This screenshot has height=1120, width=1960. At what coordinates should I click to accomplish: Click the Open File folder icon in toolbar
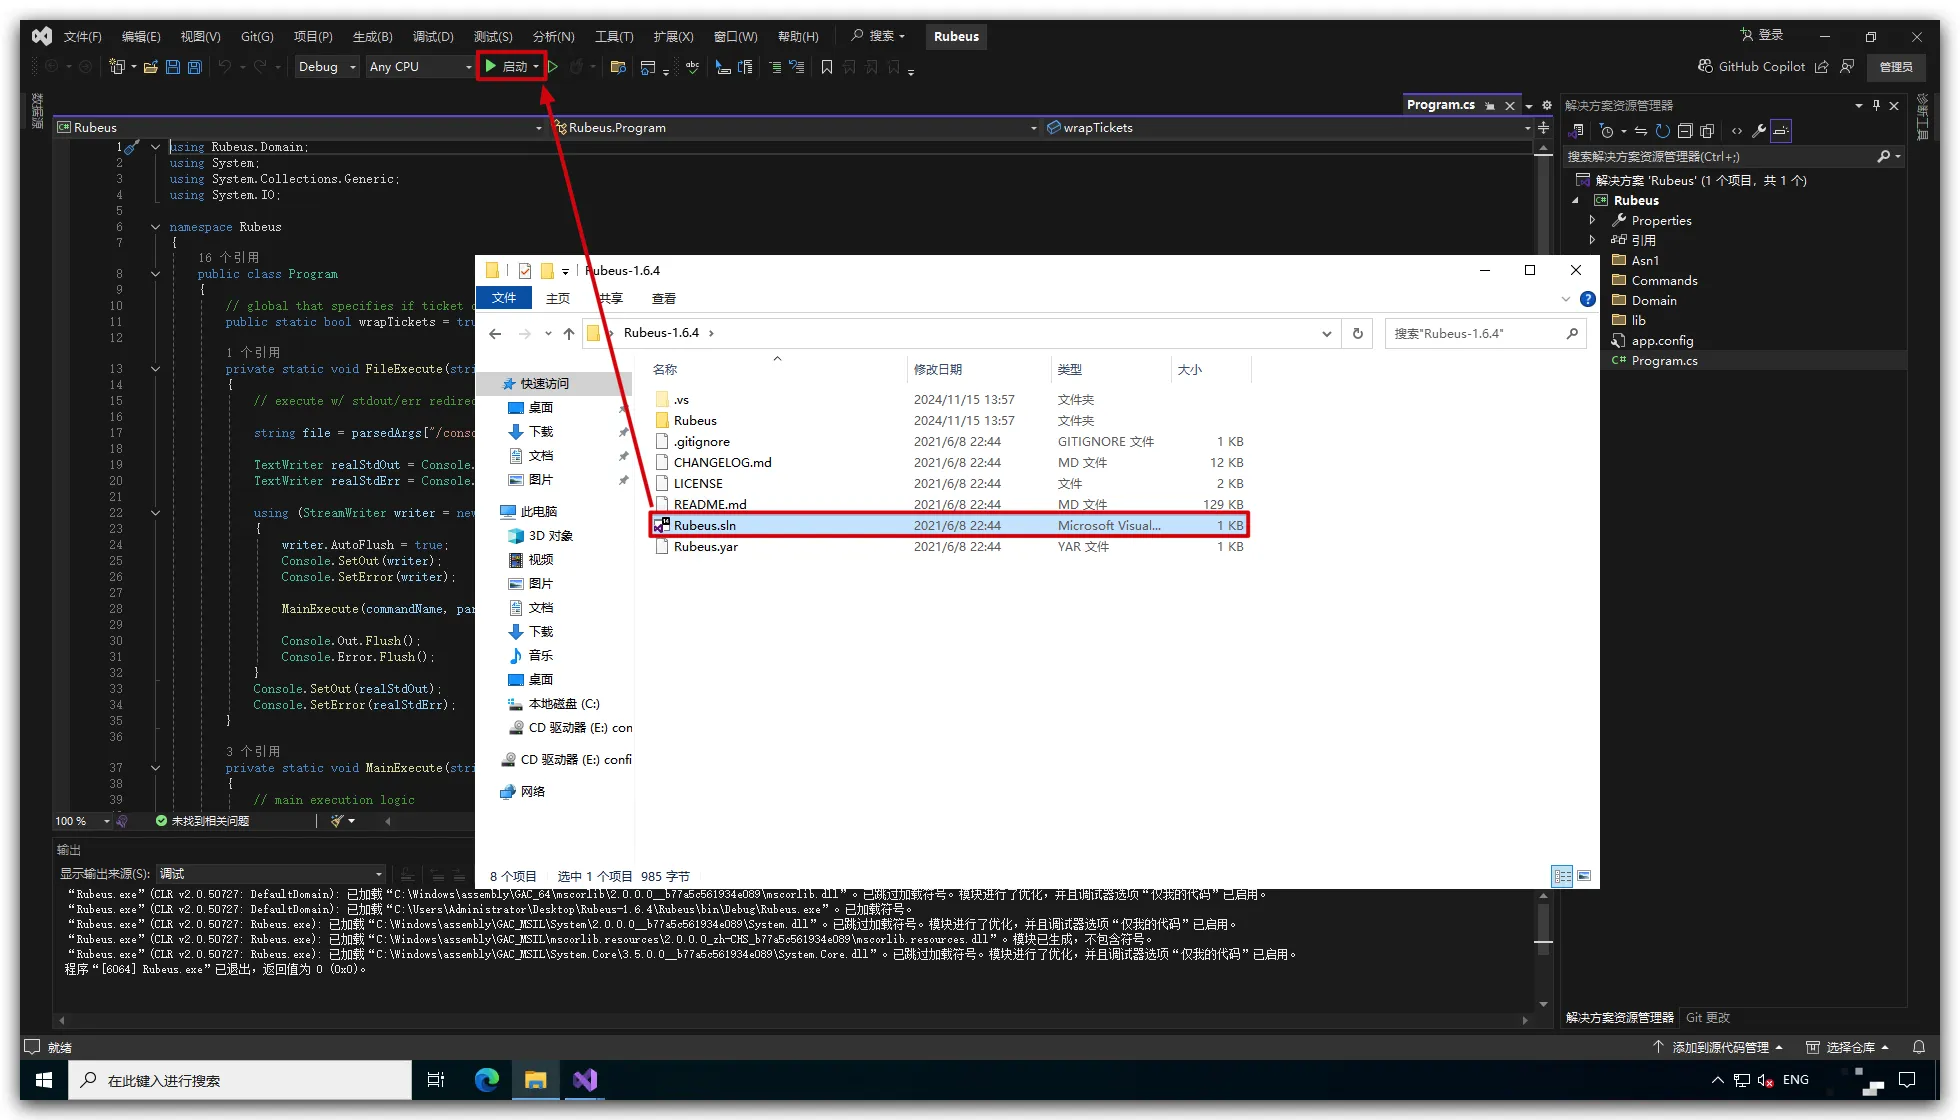pyautogui.click(x=151, y=67)
